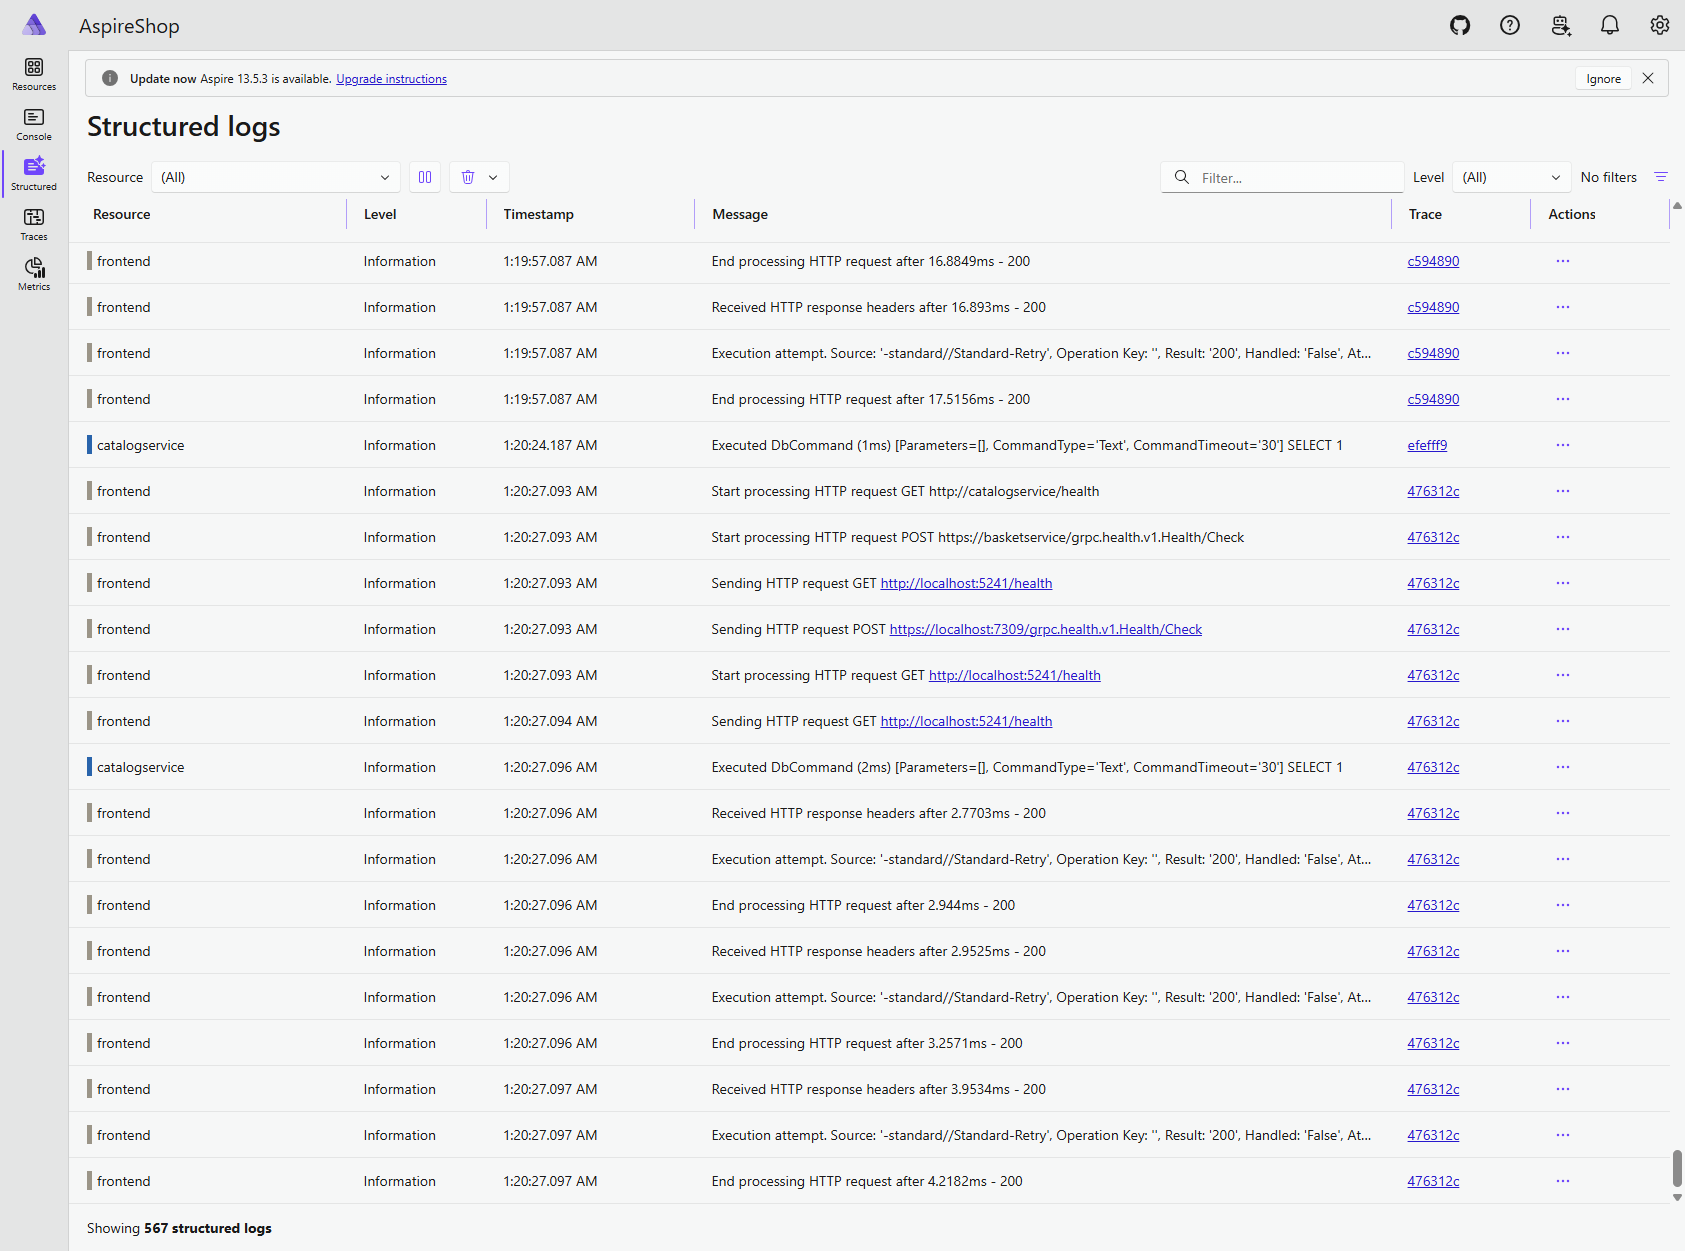
Task: Open the filters list icon next to No filters
Action: pyautogui.click(x=1661, y=177)
